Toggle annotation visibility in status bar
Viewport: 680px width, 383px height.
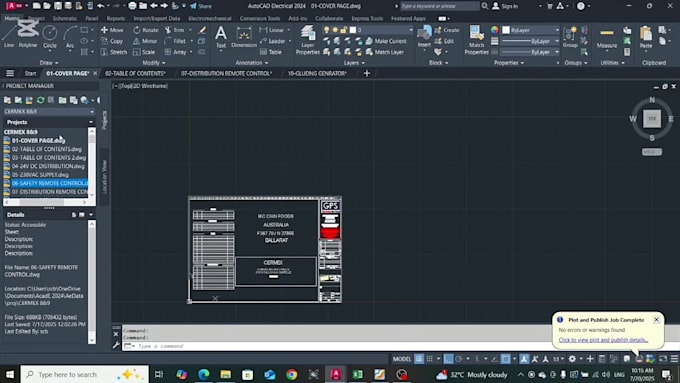tap(524, 359)
